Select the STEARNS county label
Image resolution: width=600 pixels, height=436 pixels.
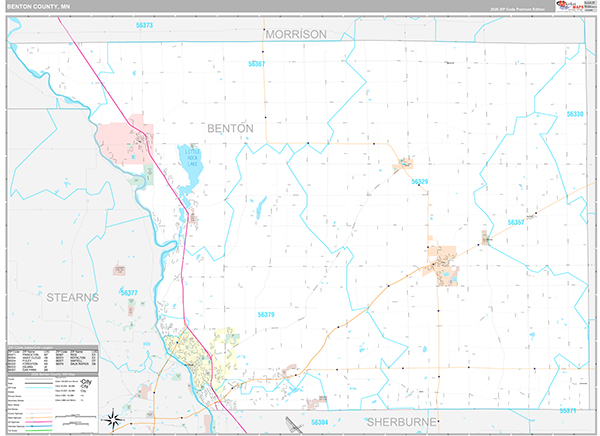pos(73,297)
